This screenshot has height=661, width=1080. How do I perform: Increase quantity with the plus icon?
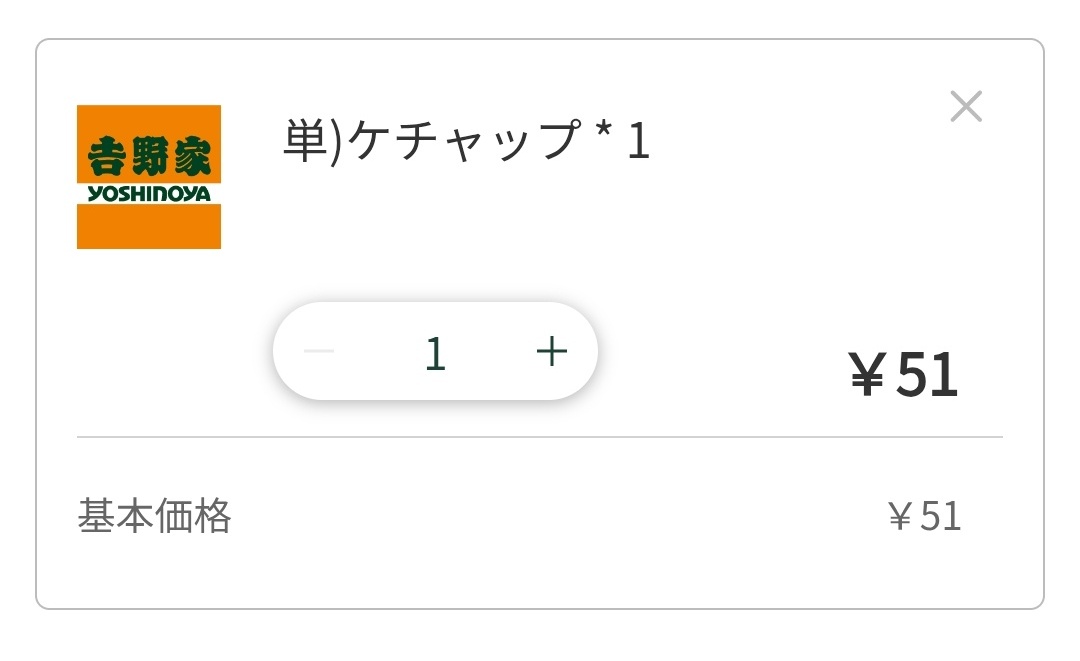click(552, 351)
